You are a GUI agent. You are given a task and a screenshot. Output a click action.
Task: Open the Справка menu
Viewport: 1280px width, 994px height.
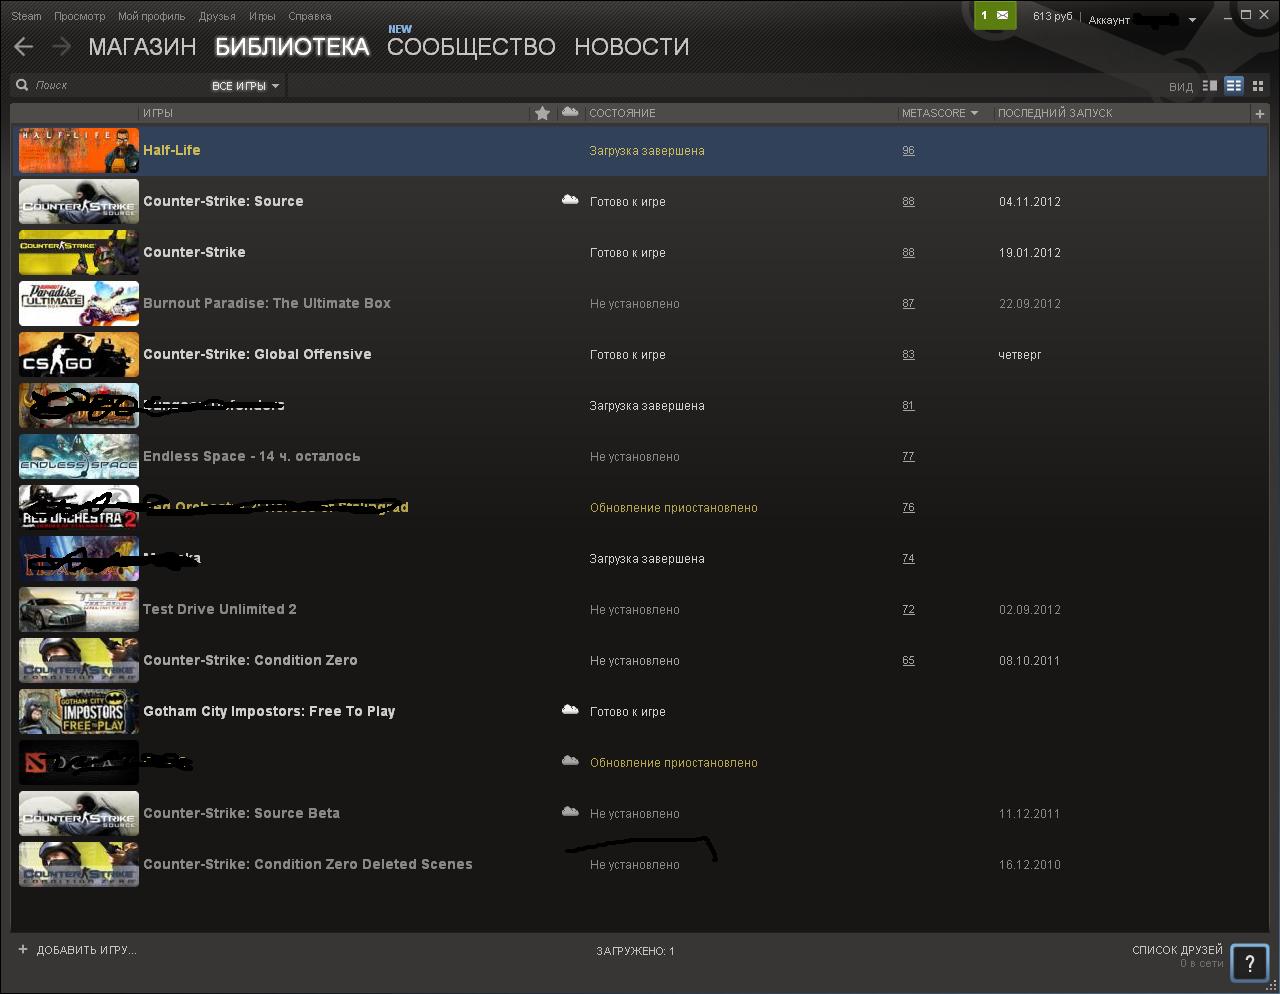(x=310, y=16)
